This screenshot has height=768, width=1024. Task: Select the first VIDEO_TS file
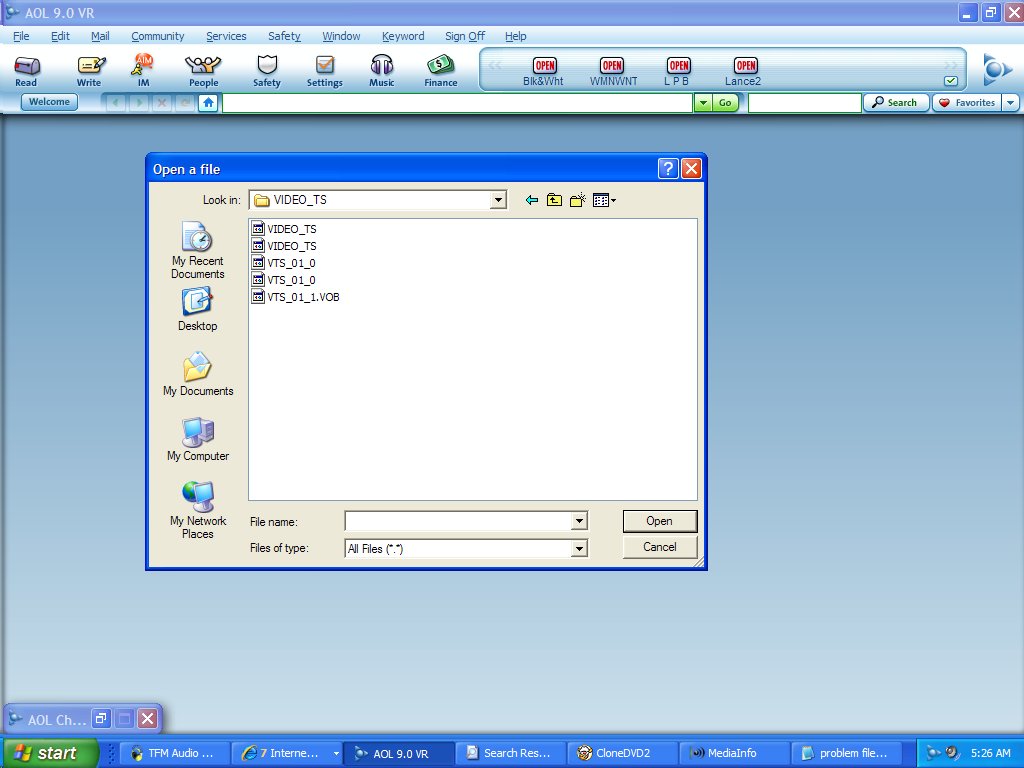pyautogui.click(x=284, y=229)
